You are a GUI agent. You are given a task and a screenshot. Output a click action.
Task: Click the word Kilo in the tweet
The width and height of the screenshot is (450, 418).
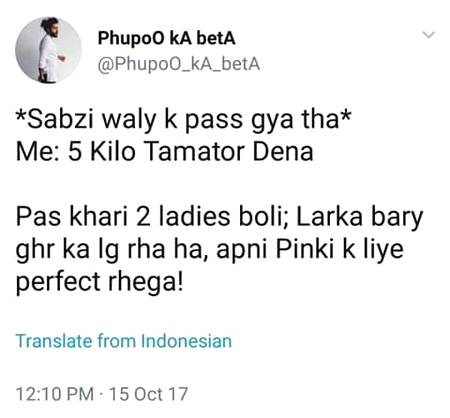pyautogui.click(x=113, y=152)
